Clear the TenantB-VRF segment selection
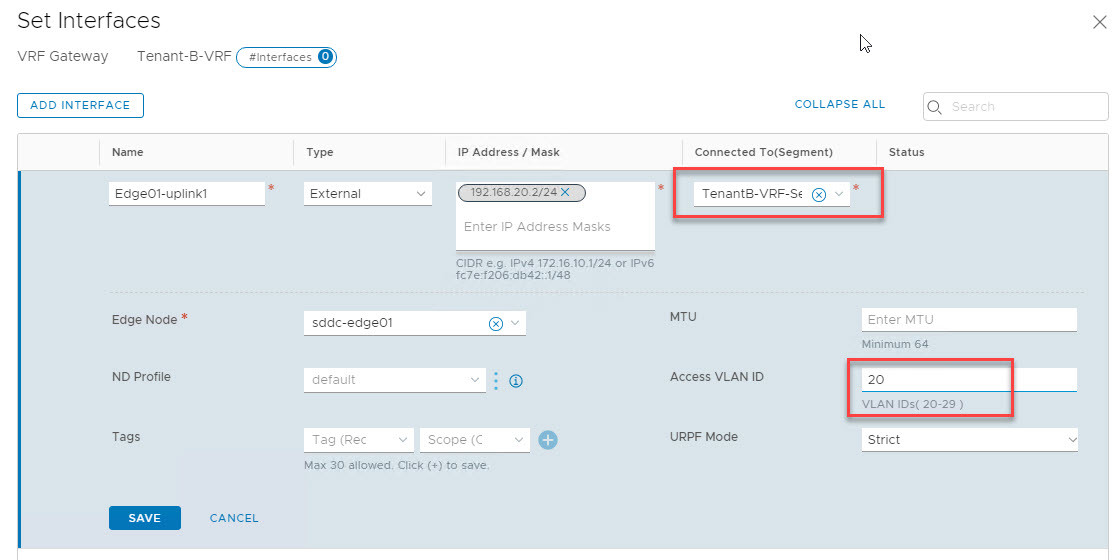 tap(818, 195)
